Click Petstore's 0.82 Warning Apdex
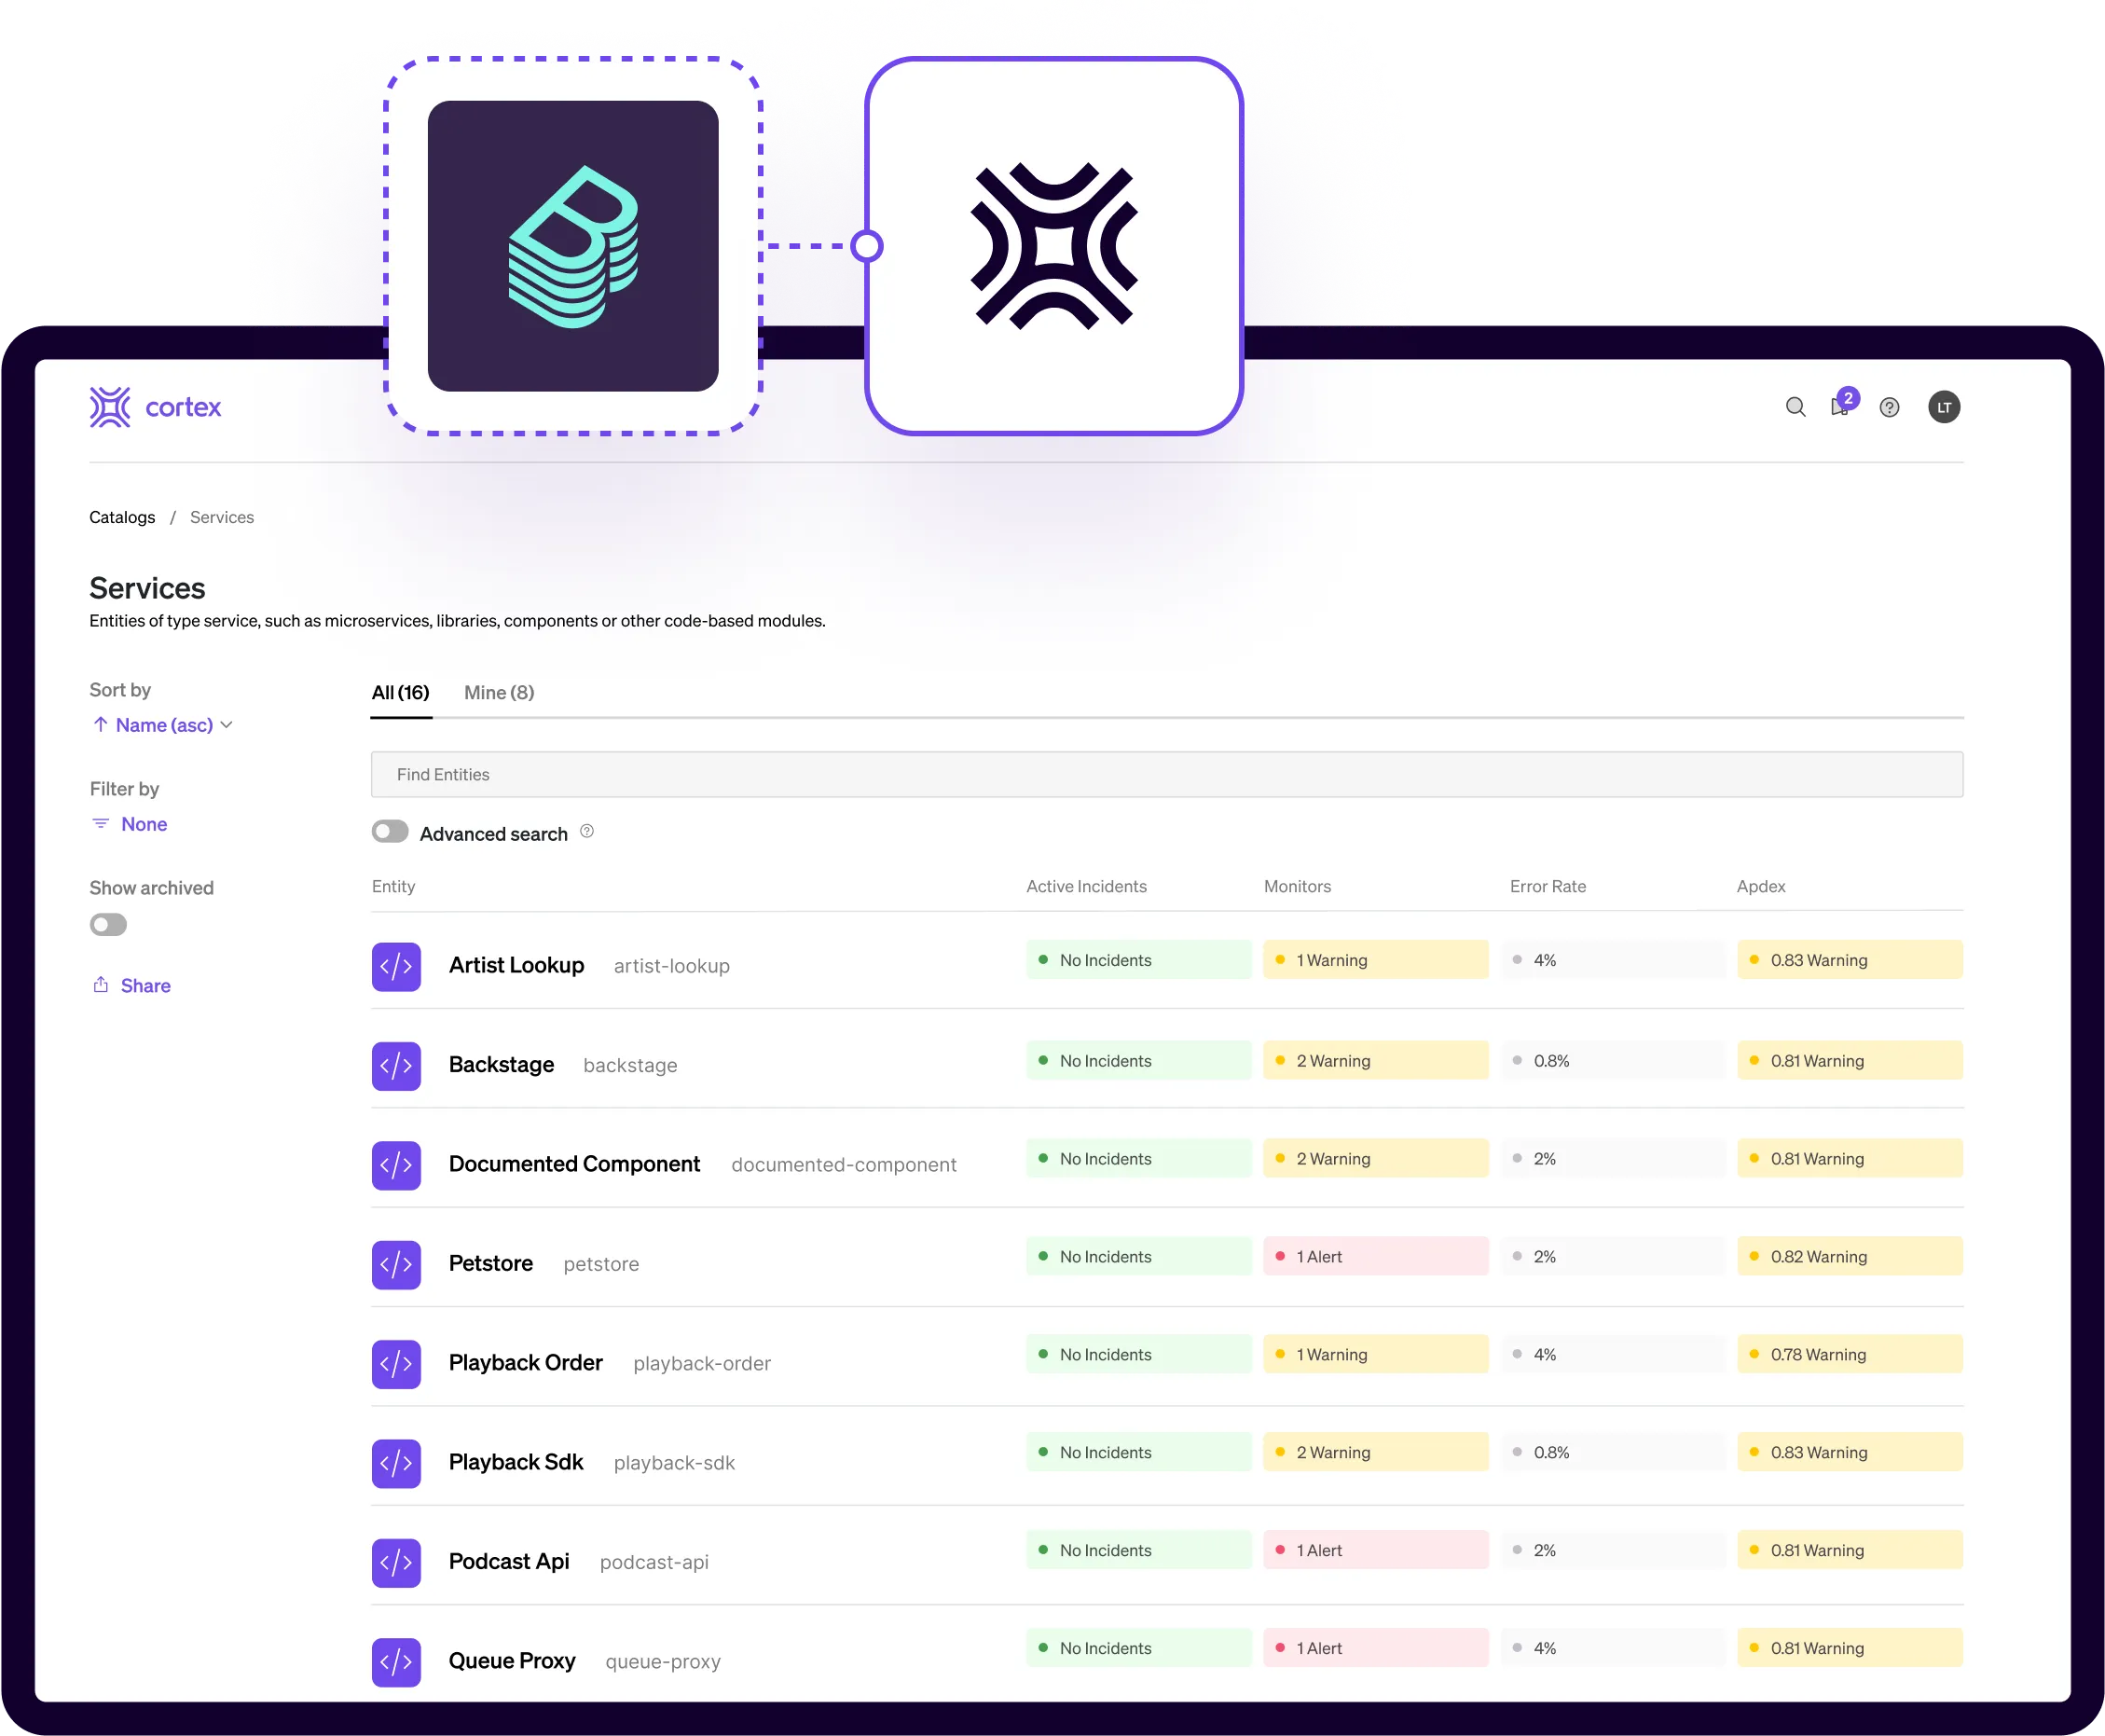Viewport: 2105px width, 1736px height. pyautogui.click(x=1849, y=1256)
